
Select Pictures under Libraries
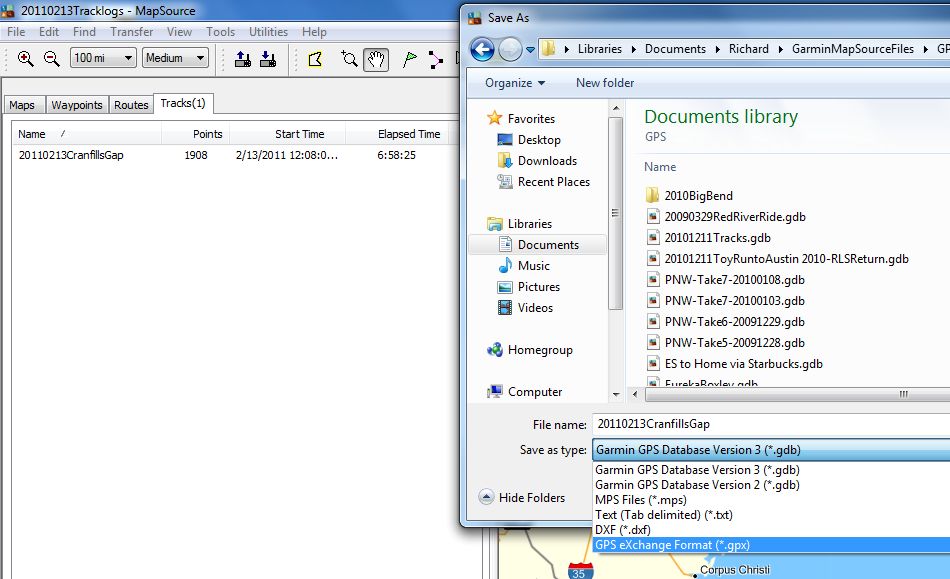click(x=529, y=287)
